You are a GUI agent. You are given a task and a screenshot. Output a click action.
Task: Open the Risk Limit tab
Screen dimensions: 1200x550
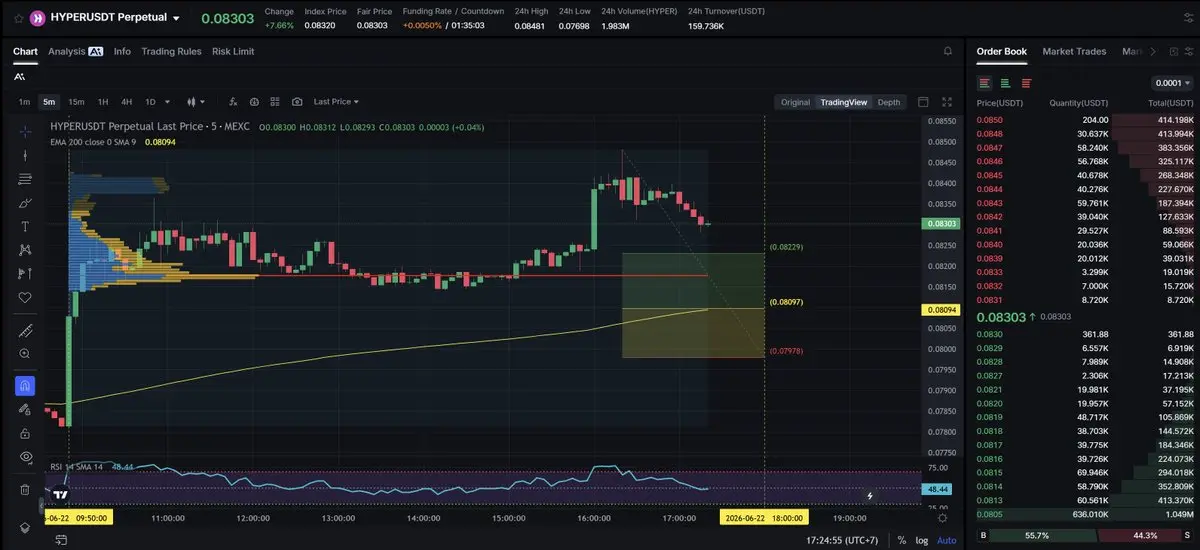click(233, 51)
